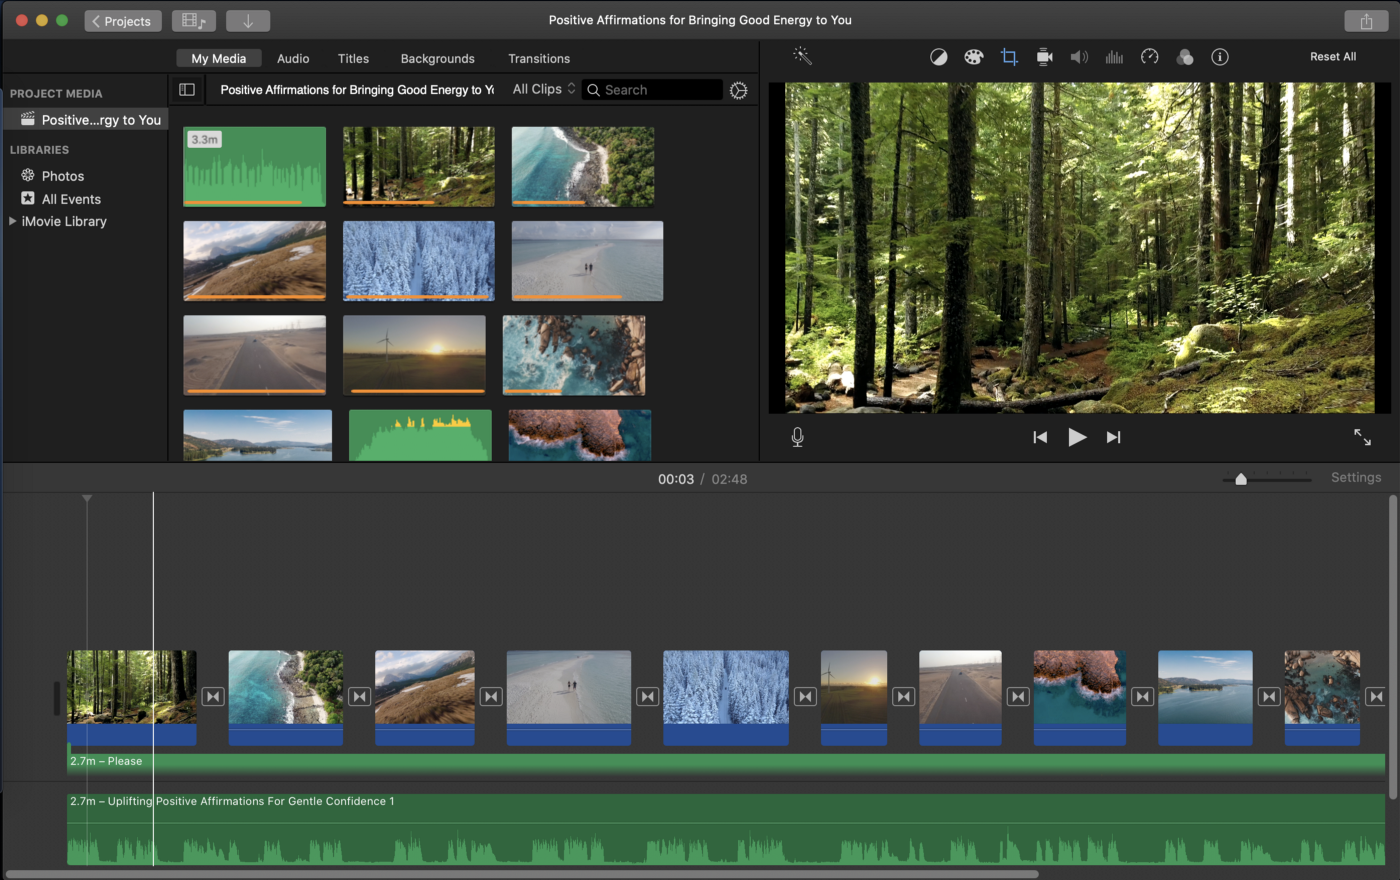The width and height of the screenshot is (1400, 880).
Task: Open the stabilization camera tool
Action: click(1044, 57)
